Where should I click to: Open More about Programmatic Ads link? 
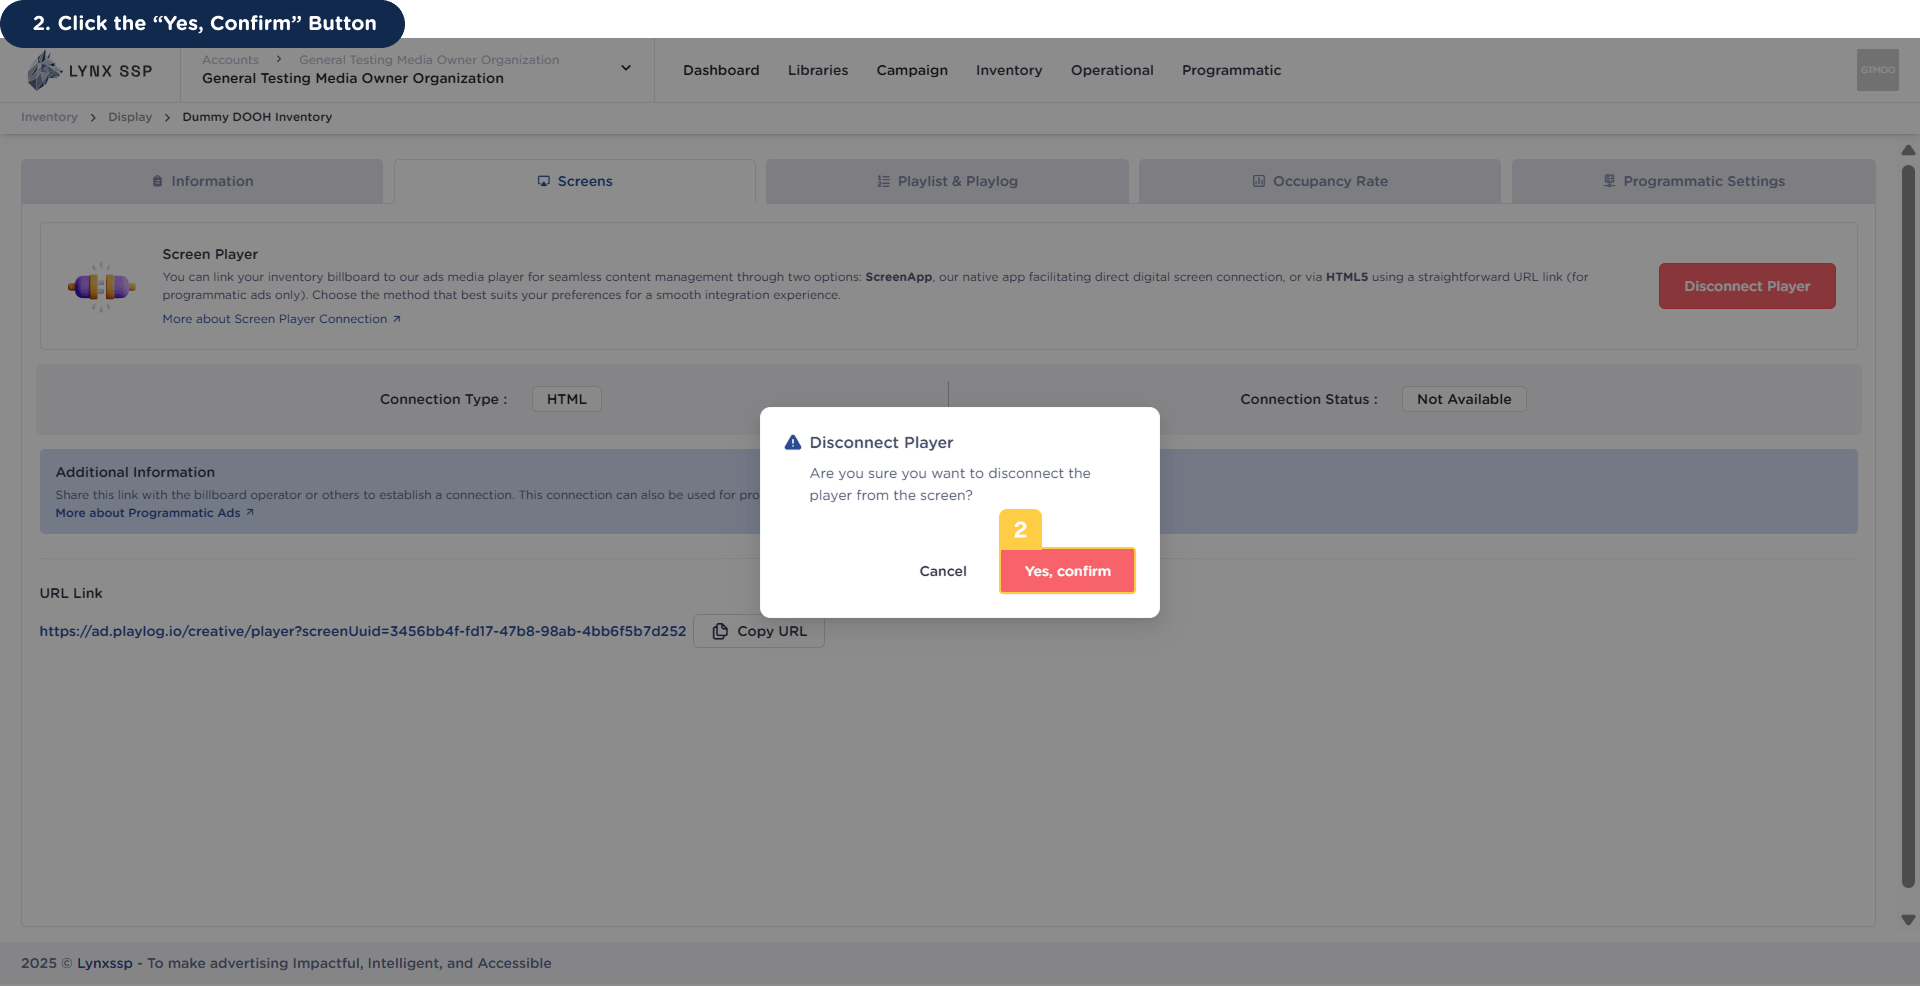(154, 513)
